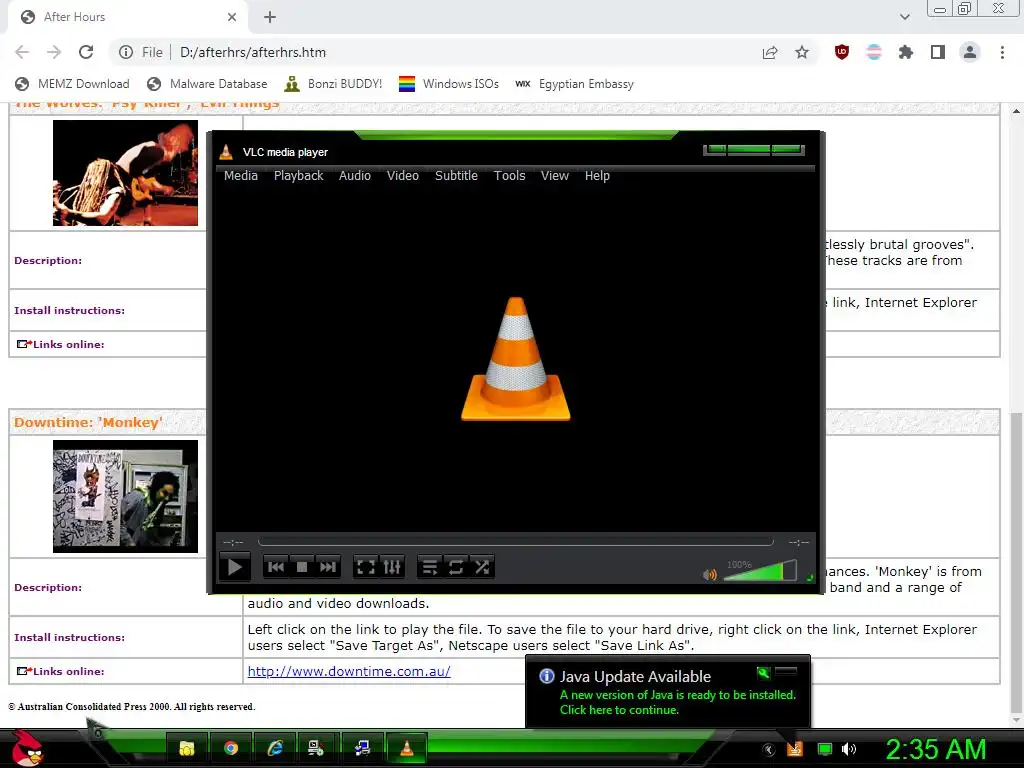This screenshot has width=1024, height=768.
Task: Open Chrome extensions puzzle menu
Action: pyautogui.click(x=906, y=52)
